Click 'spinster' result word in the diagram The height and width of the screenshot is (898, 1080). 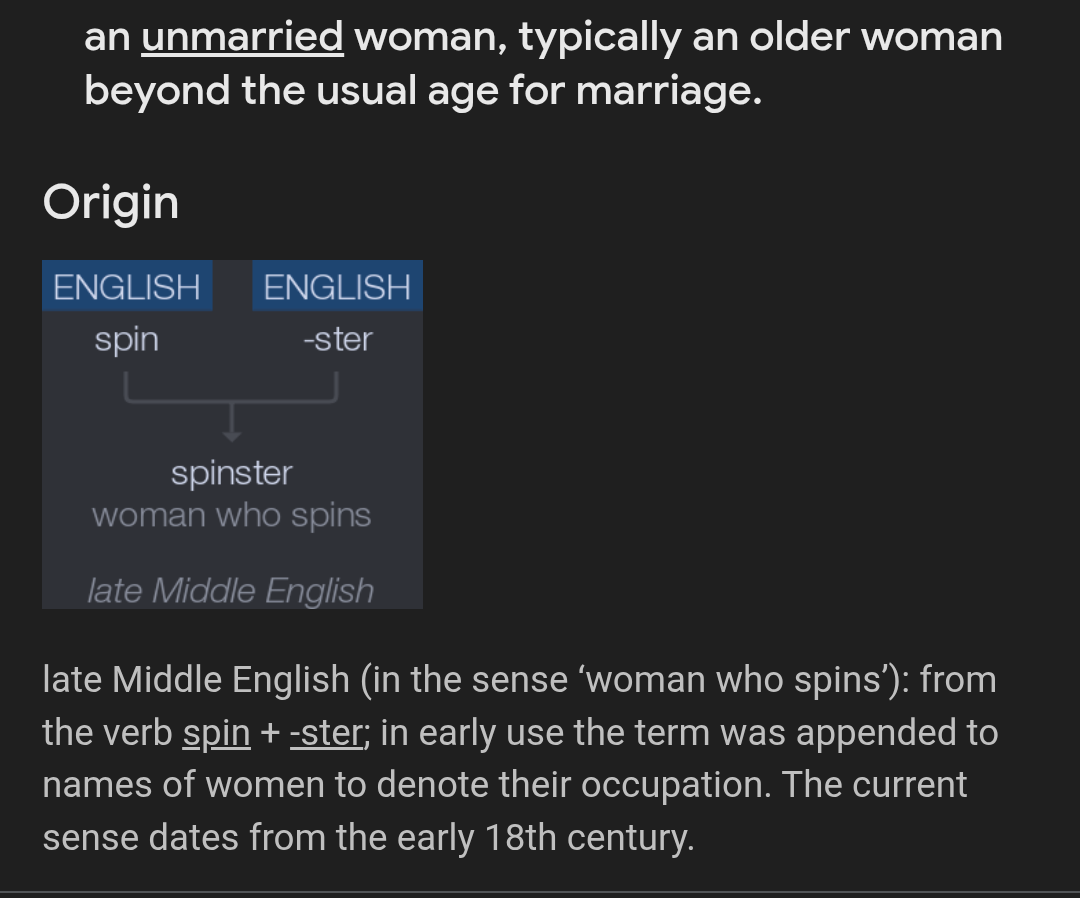(x=232, y=474)
